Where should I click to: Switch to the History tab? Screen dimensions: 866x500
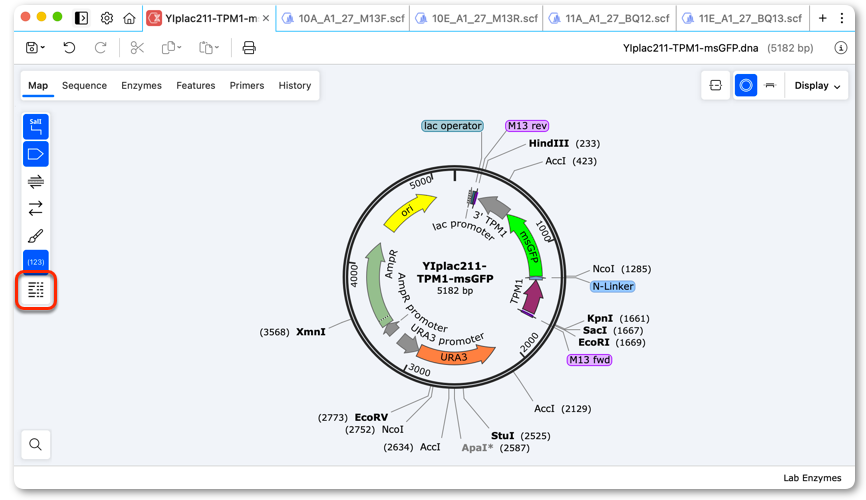pyautogui.click(x=295, y=86)
